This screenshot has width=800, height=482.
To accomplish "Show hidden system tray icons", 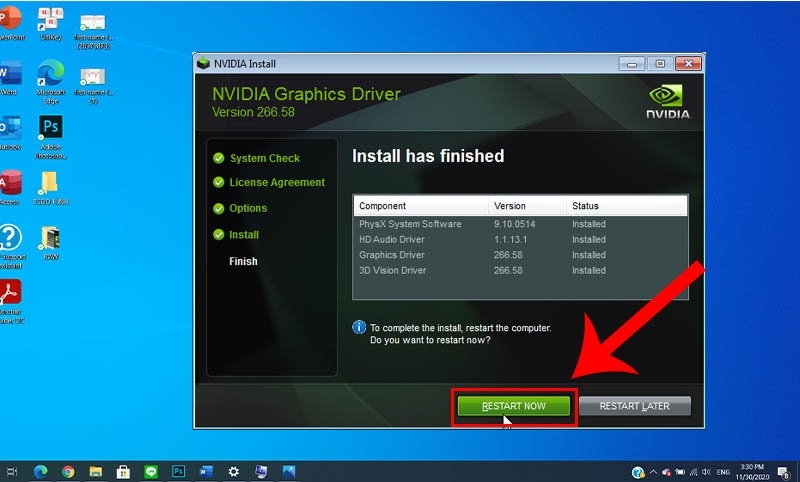I will click(x=653, y=472).
